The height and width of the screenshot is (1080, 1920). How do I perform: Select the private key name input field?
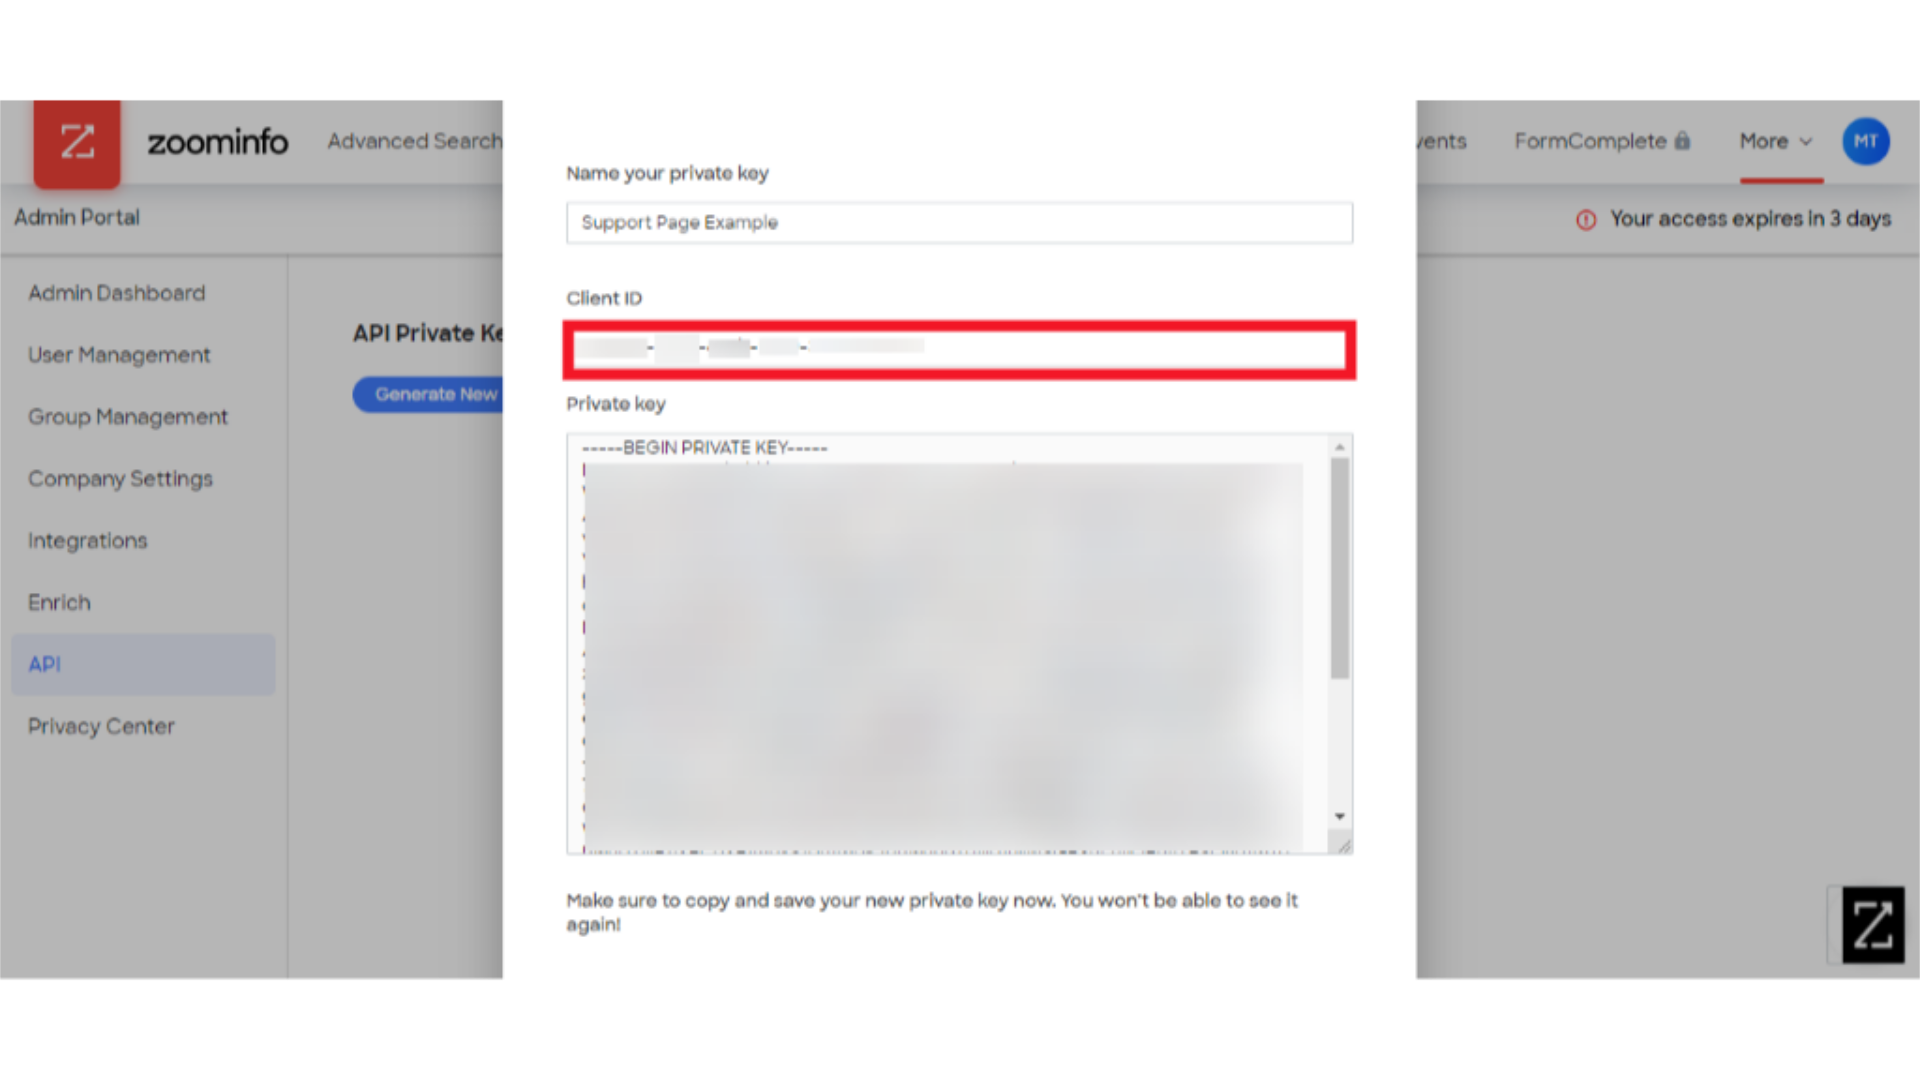959,222
